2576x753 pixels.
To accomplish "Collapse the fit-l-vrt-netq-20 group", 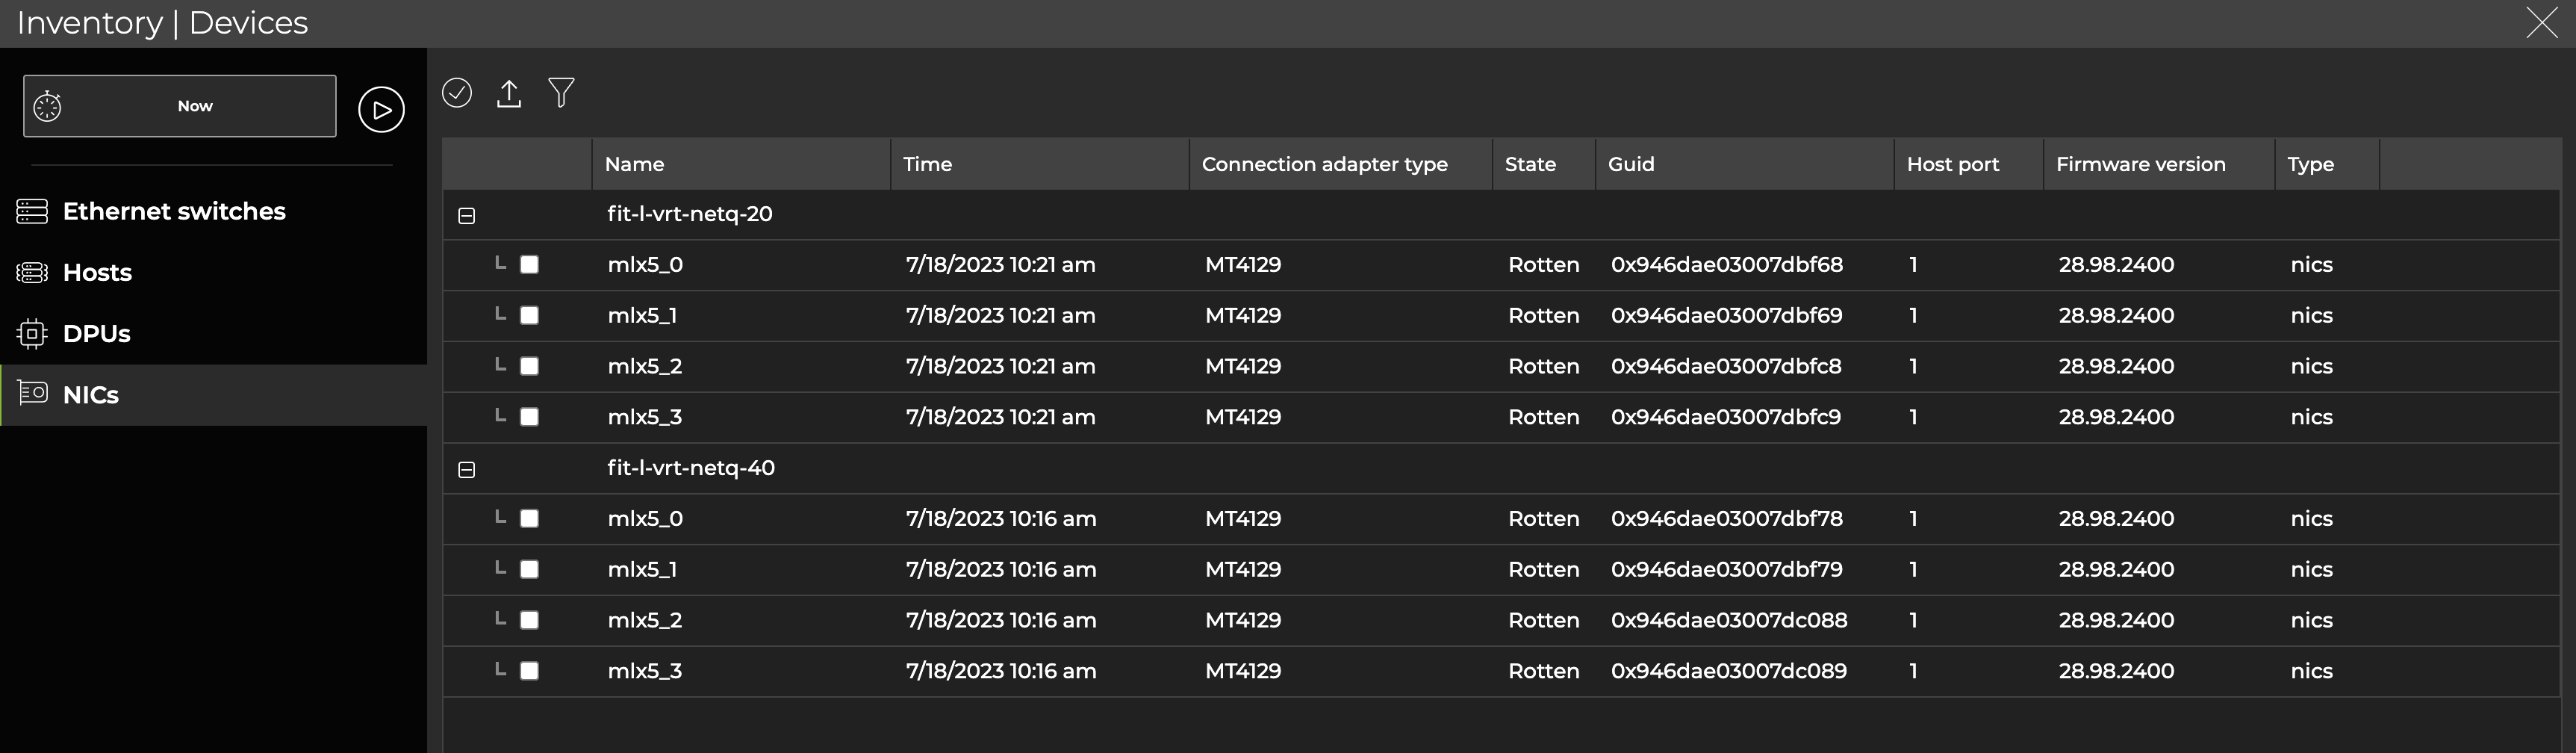I will (x=467, y=214).
